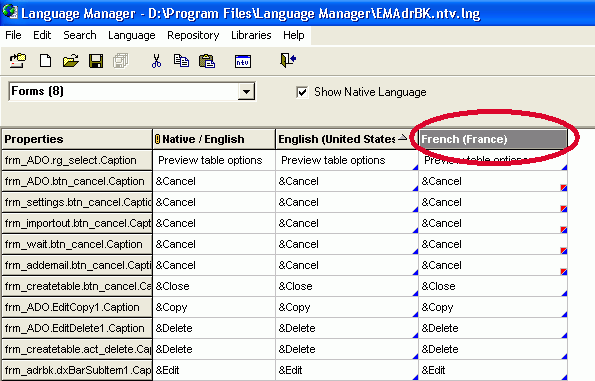
Task: Click English (United States) &Edit cell
Action: (347, 370)
